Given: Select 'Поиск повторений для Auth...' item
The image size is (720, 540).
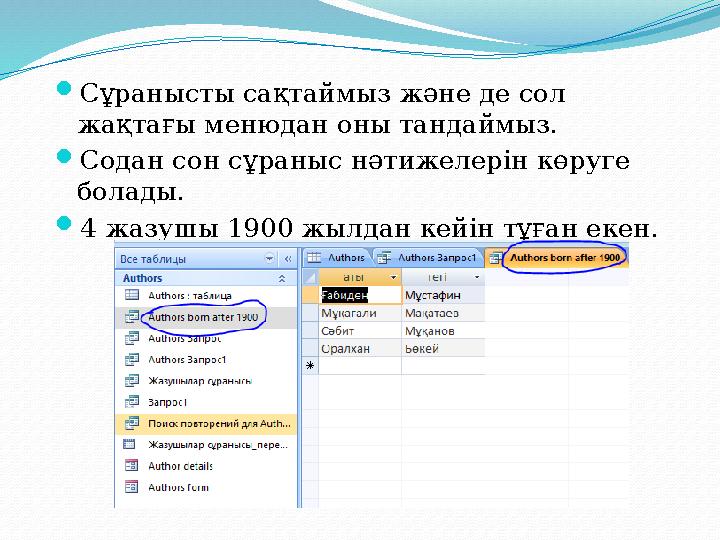Looking at the screenshot, I should [206, 423].
